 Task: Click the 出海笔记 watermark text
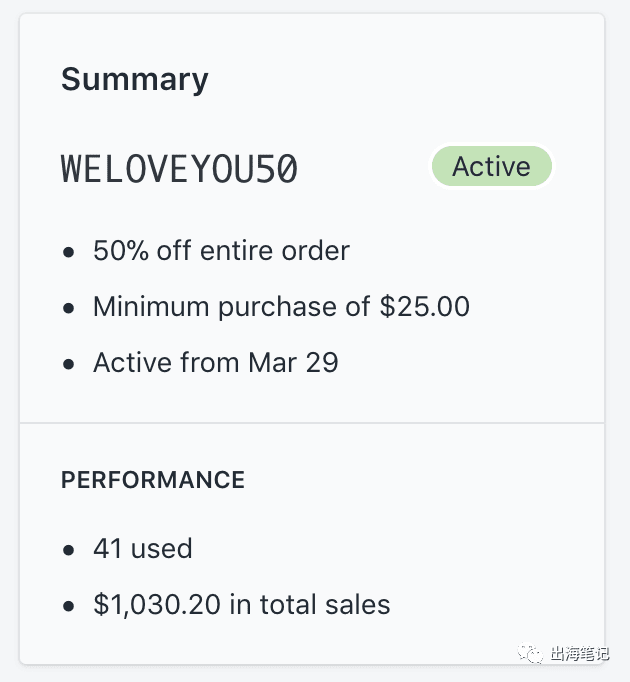pyautogui.click(x=579, y=655)
